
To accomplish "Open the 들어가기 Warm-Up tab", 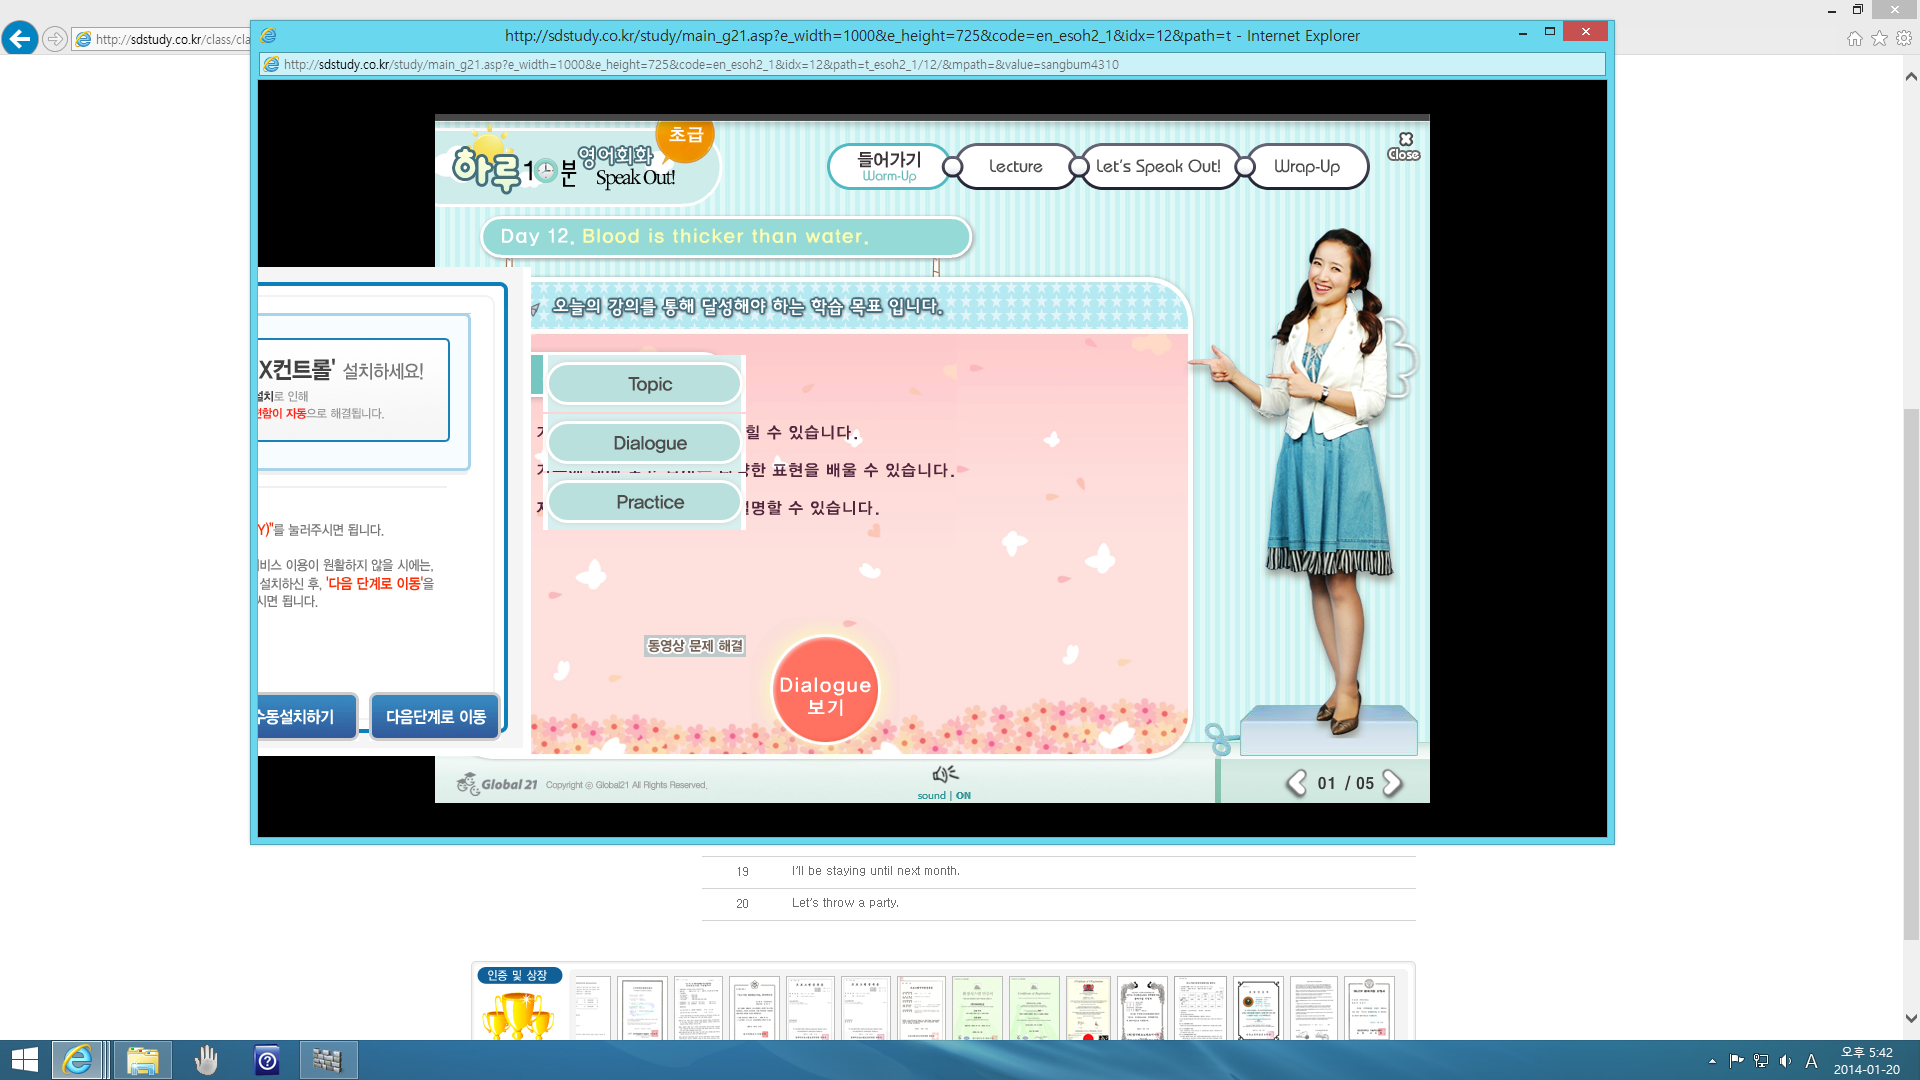I will point(888,166).
